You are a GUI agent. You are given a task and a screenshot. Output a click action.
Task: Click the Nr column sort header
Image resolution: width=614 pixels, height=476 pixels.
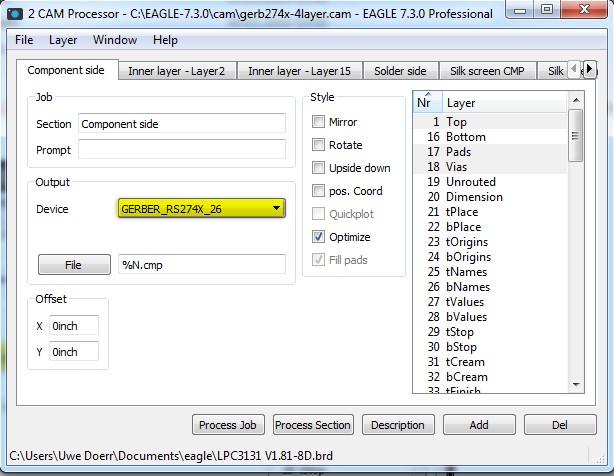pos(425,102)
